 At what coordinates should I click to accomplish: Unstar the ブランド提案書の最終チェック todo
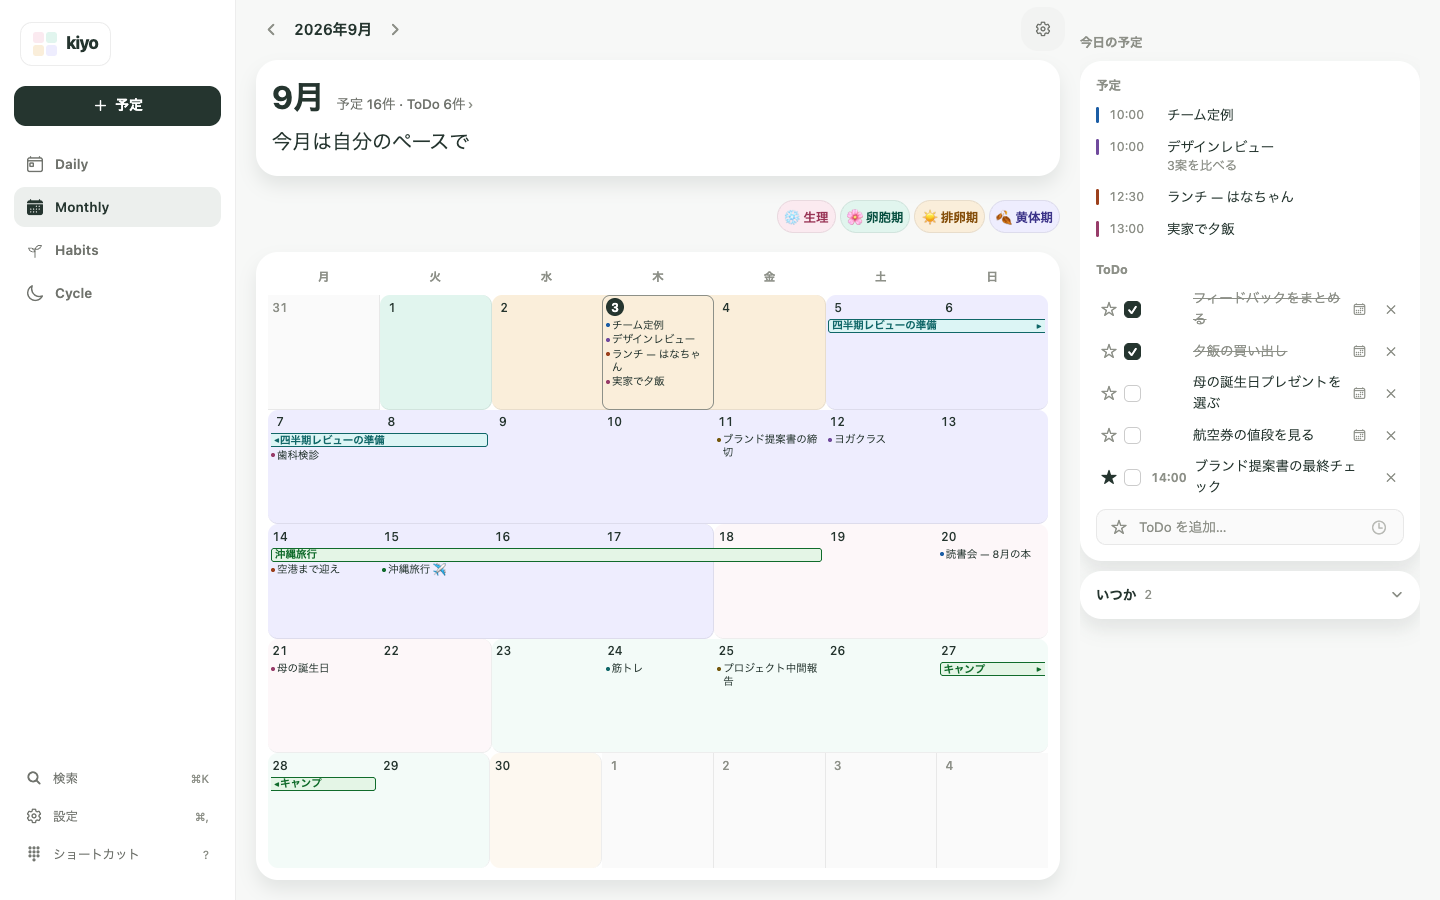click(1109, 477)
